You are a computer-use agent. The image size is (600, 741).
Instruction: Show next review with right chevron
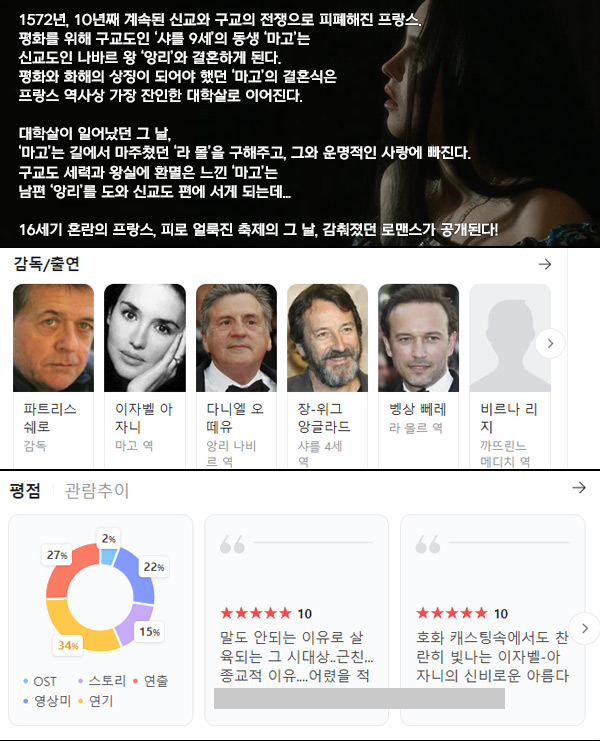coord(584,629)
